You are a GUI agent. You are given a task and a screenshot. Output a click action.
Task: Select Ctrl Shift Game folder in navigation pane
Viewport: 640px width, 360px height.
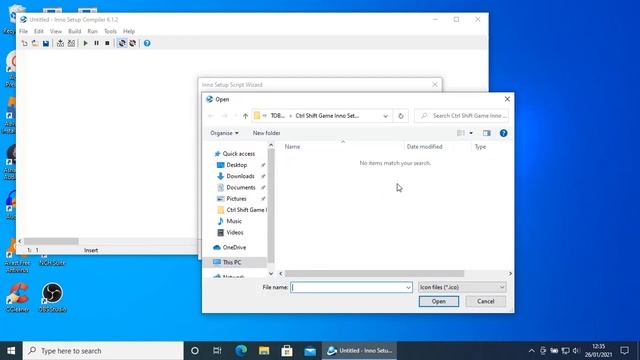click(246, 210)
